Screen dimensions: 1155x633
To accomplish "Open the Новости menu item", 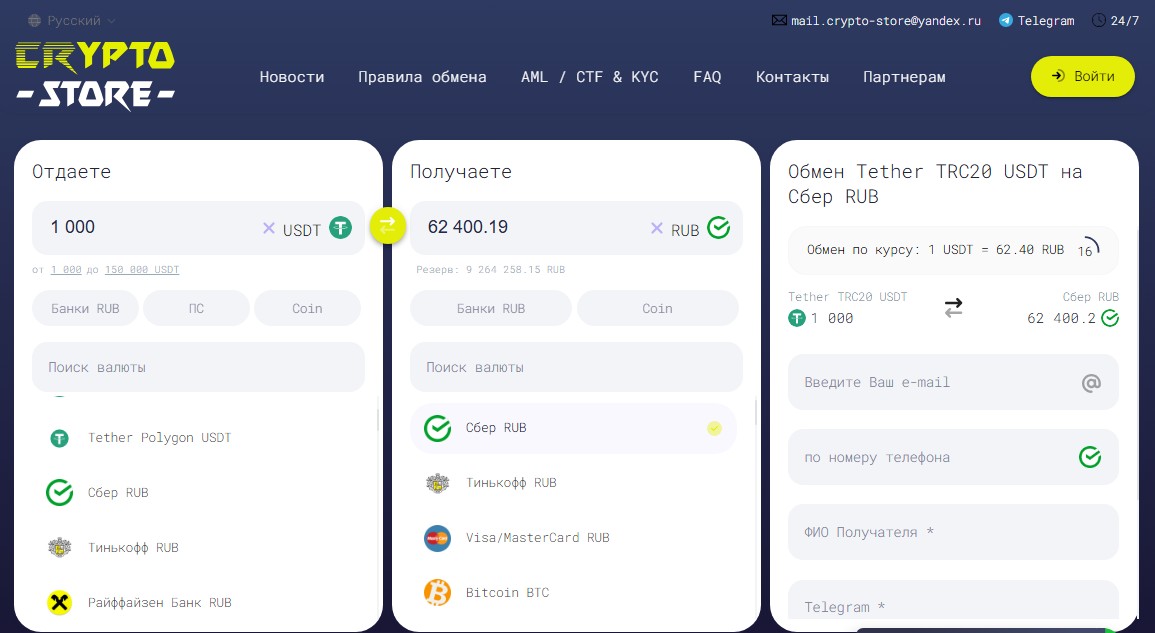I will coord(292,77).
